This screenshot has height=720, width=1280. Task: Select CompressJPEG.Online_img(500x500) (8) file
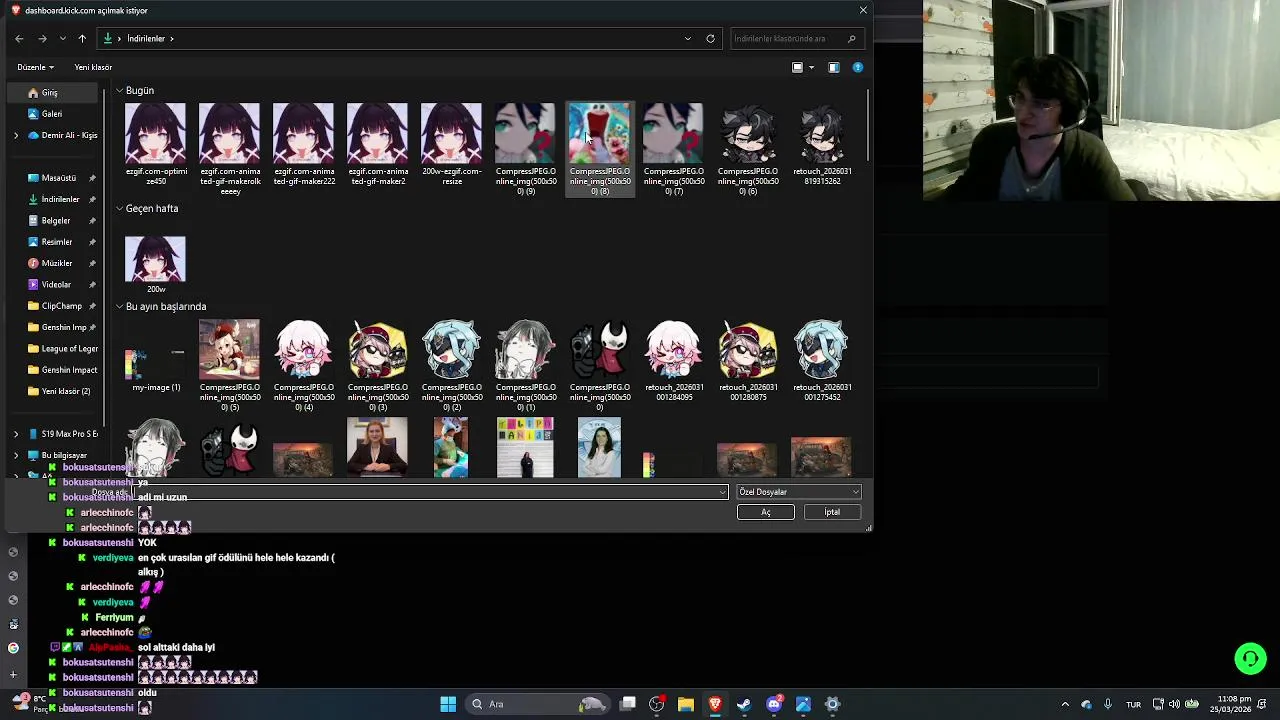tap(599, 148)
